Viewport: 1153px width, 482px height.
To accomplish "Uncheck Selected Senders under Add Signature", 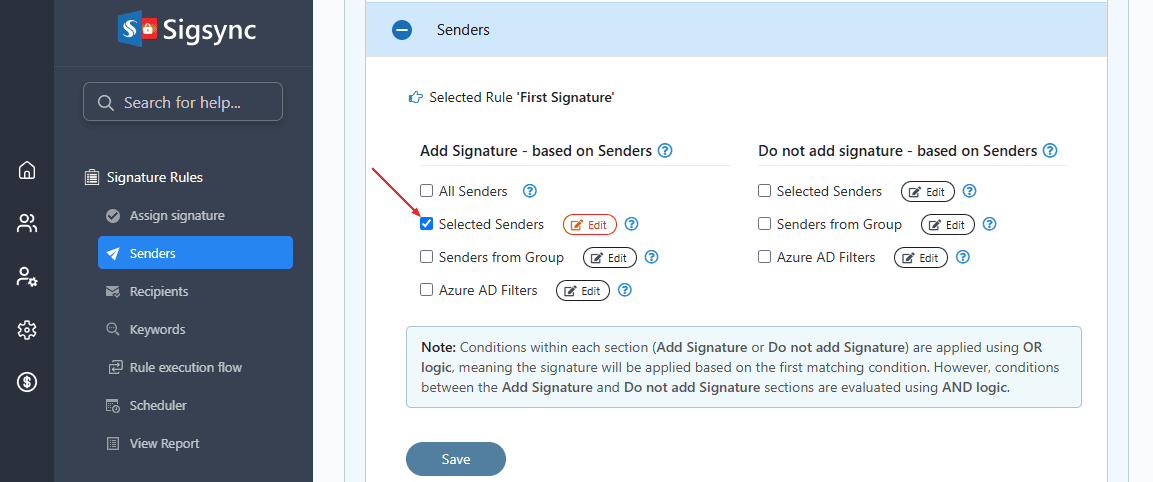I will click(x=427, y=224).
